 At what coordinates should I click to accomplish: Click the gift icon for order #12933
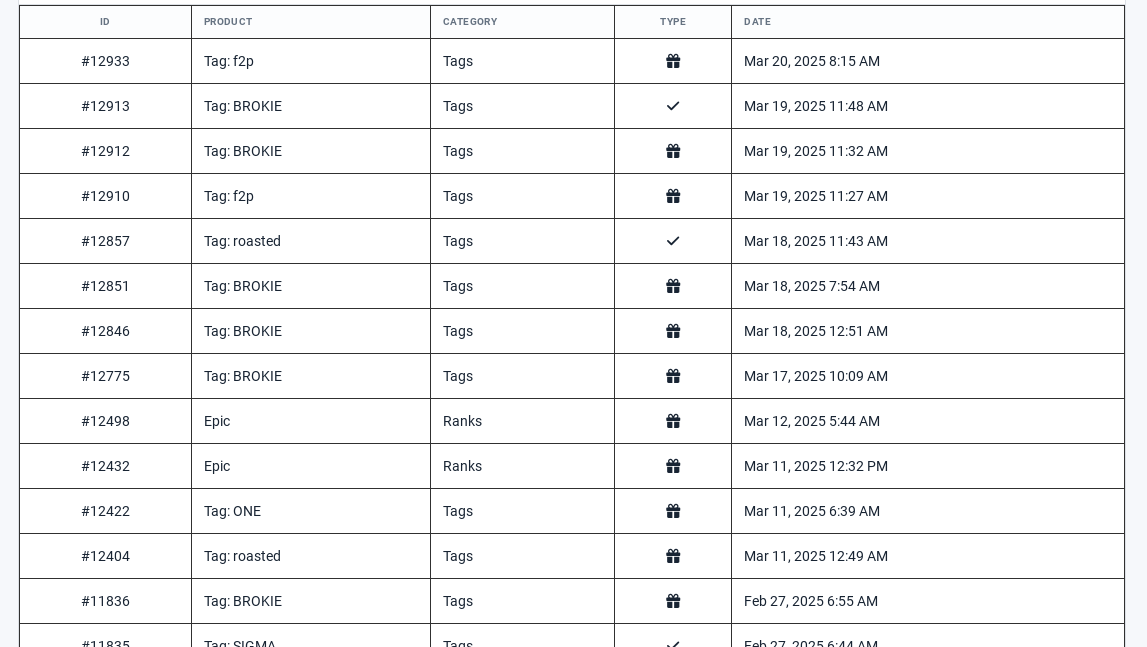[x=673, y=61]
